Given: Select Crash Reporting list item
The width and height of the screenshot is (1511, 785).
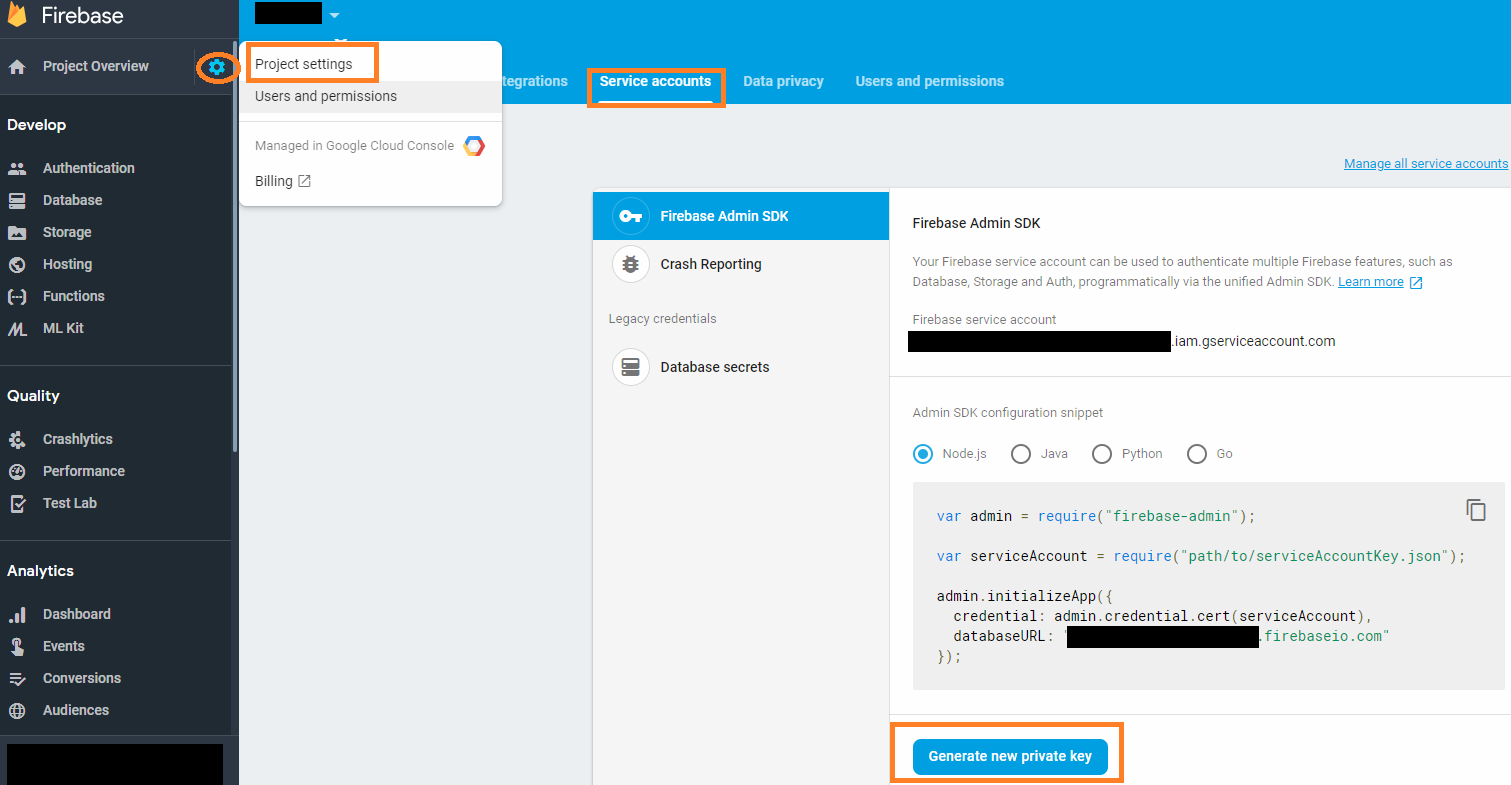Looking at the screenshot, I should (x=741, y=264).
